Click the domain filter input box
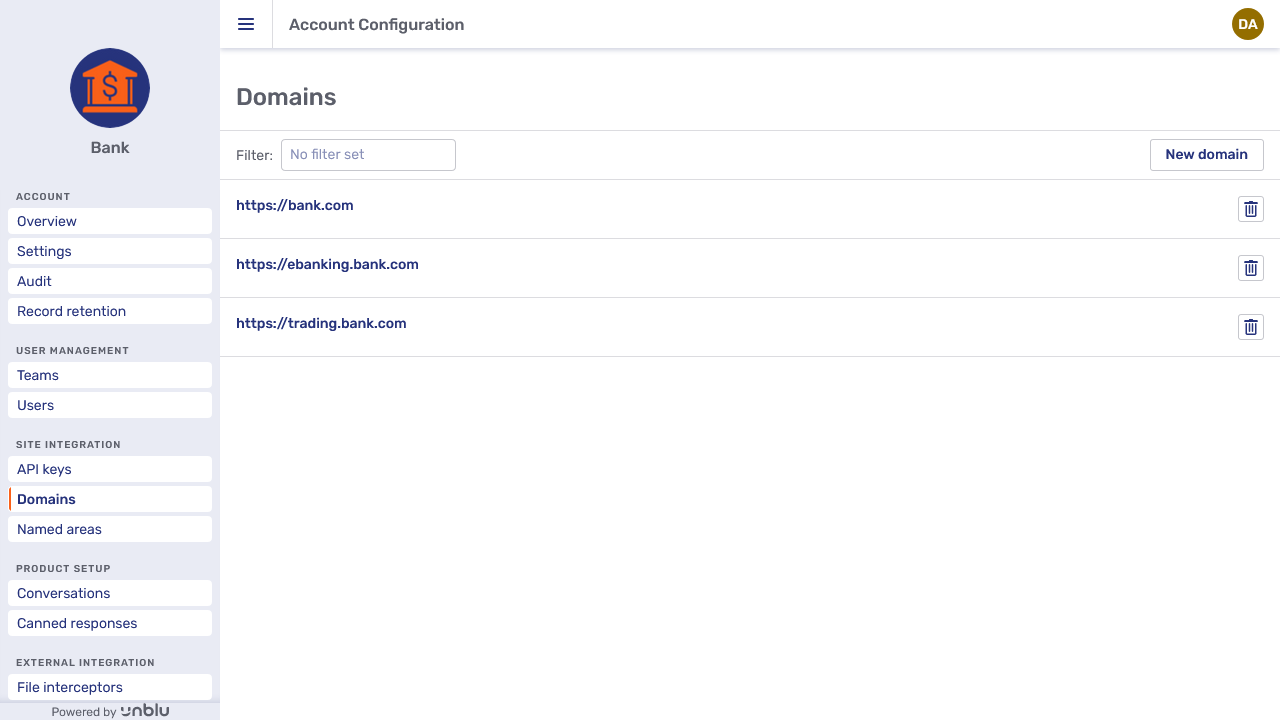The width and height of the screenshot is (1280, 720). tap(368, 154)
